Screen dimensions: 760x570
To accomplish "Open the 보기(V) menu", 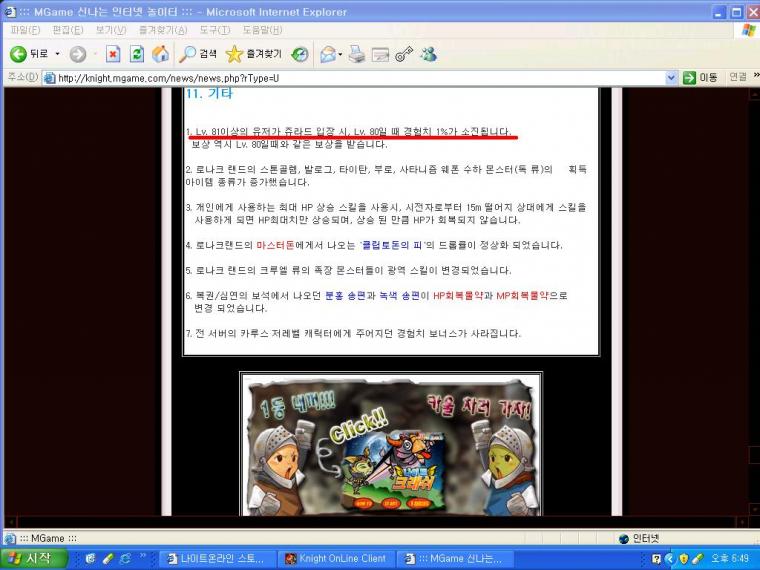I will [x=110, y=30].
